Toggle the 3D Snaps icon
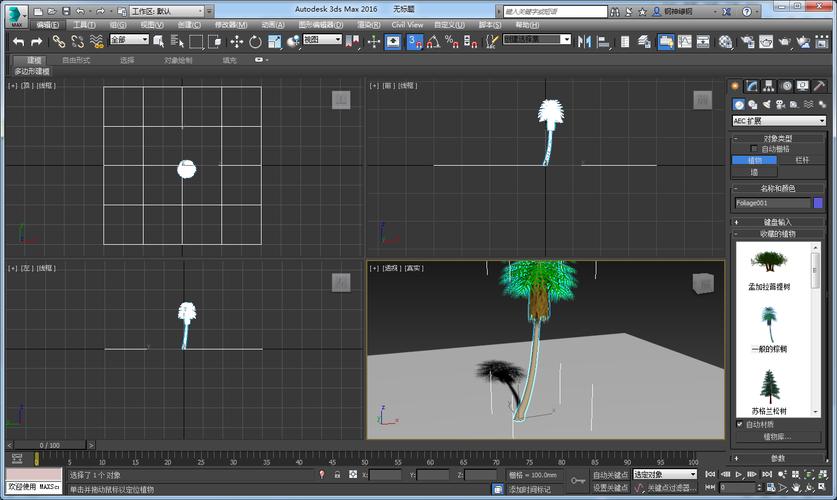The width and height of the screenshot is (837, 500). click(415, 41)
